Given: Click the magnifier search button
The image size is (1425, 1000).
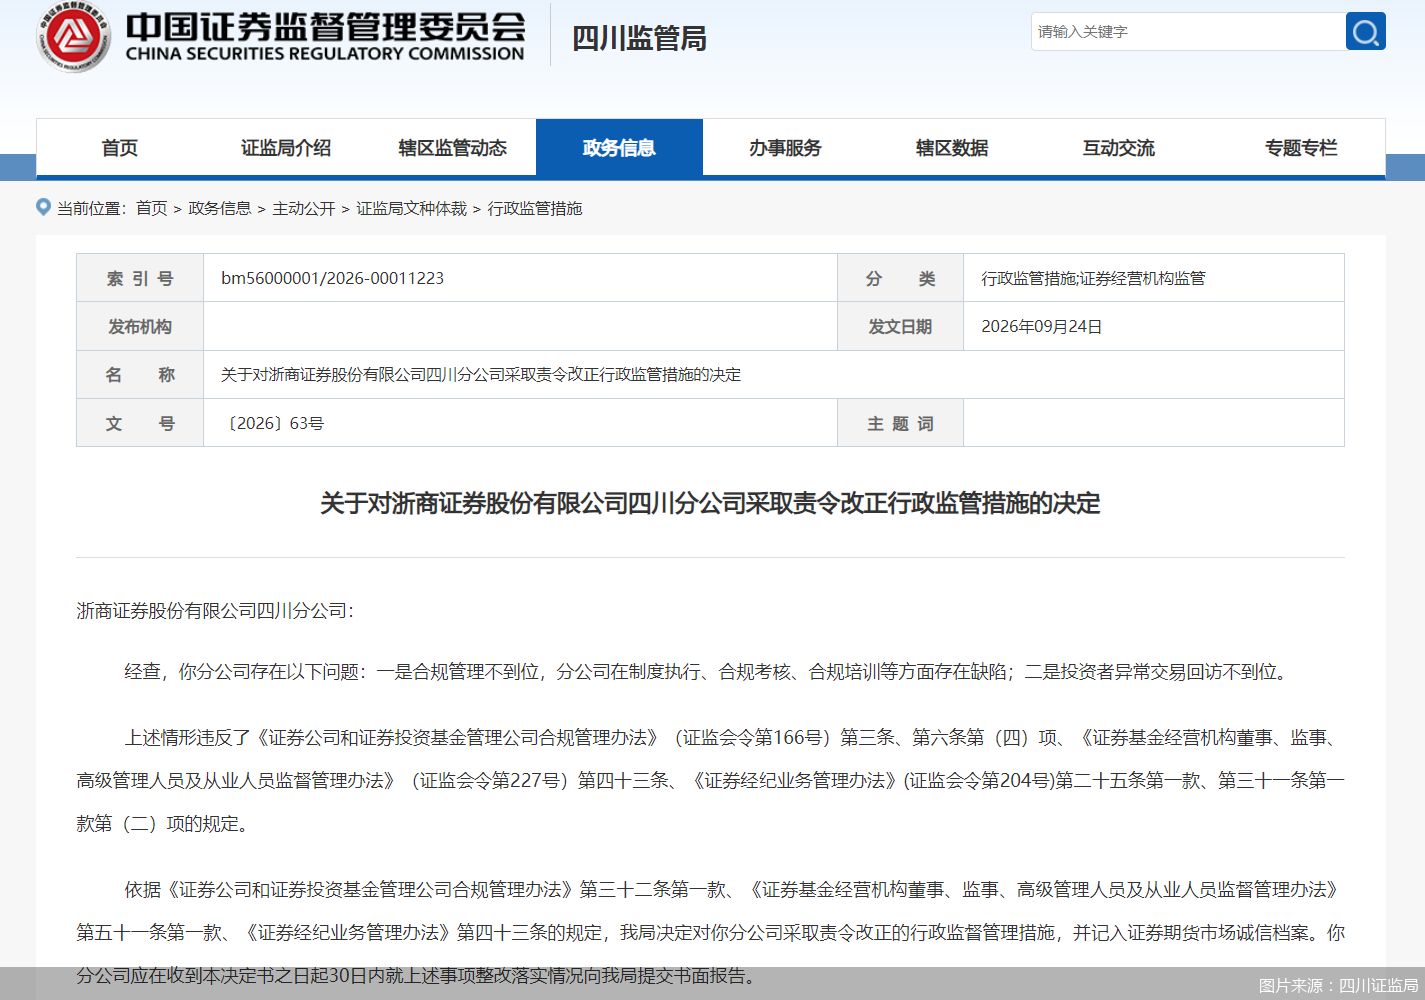Looking at the screenshot, I should pyautogui.click(x=1365, y=32).
